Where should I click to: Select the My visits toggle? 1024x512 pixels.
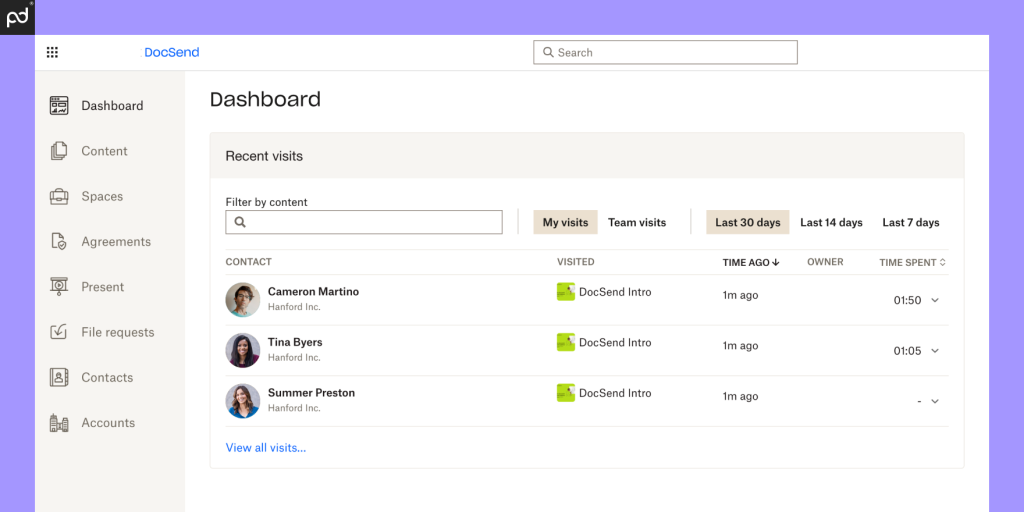566,222
